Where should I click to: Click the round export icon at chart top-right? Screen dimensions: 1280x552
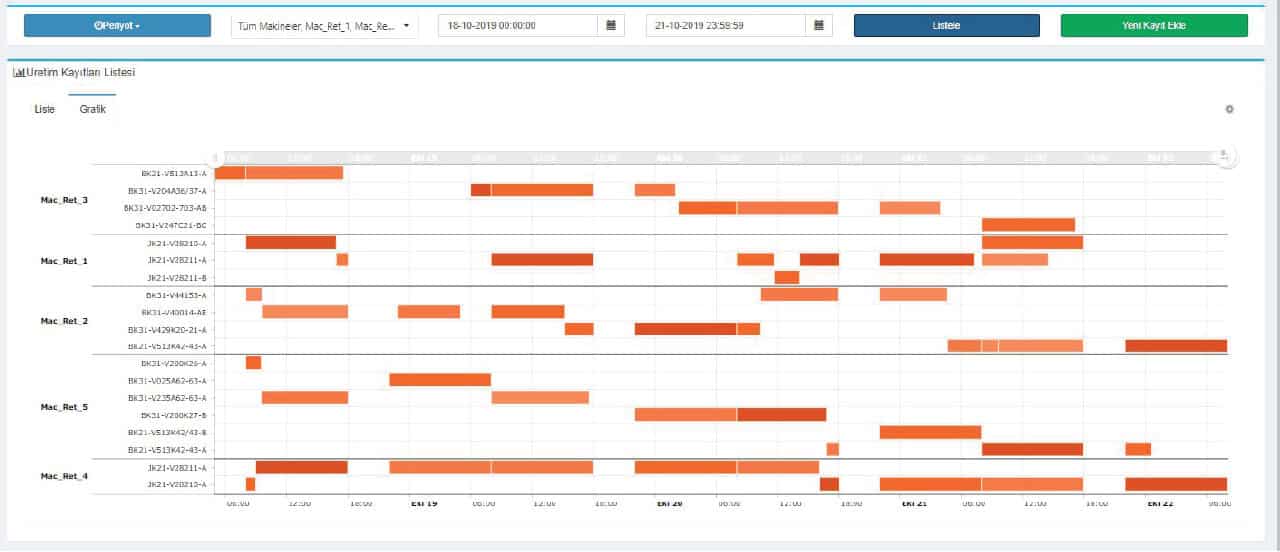click(x=1224, y=157)
